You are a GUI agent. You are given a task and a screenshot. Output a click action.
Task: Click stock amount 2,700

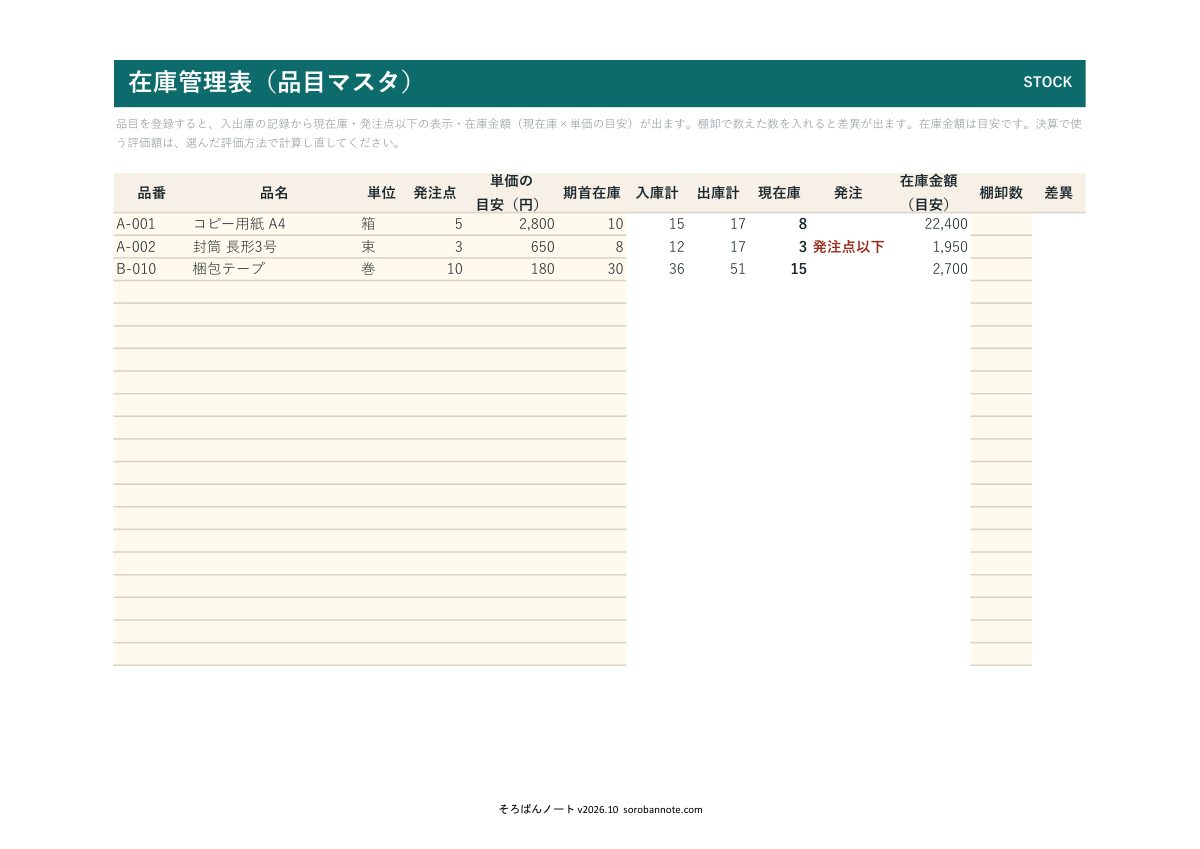[950, 269]
